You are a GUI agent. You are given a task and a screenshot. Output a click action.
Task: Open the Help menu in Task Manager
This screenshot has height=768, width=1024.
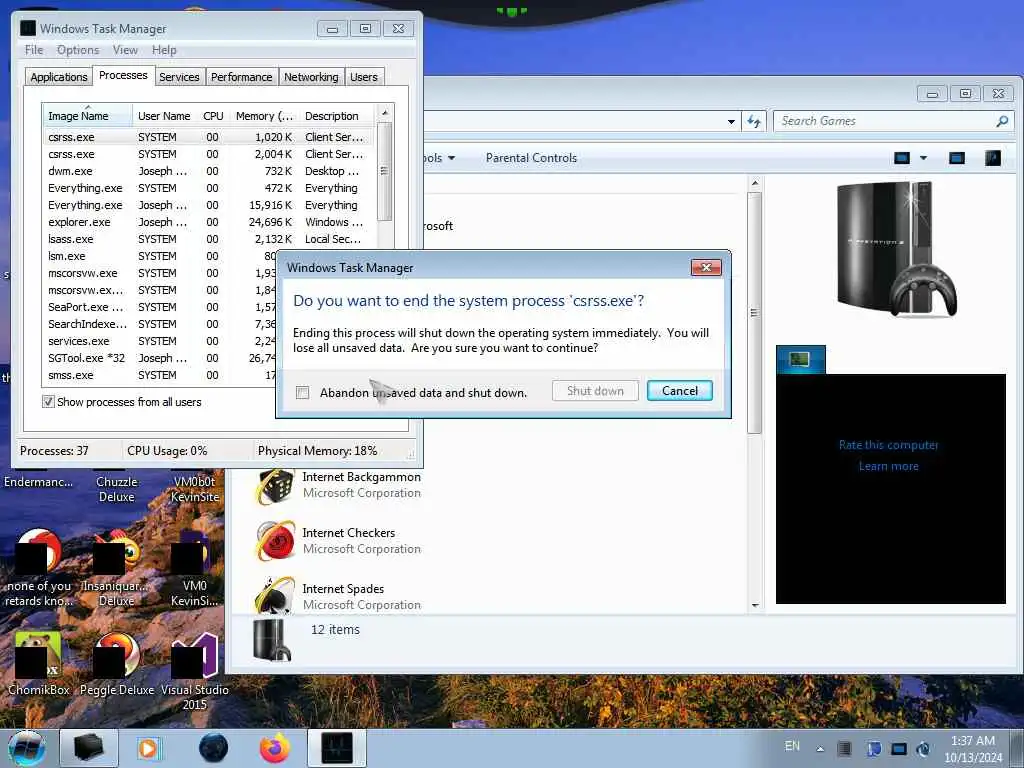point(164,50)
